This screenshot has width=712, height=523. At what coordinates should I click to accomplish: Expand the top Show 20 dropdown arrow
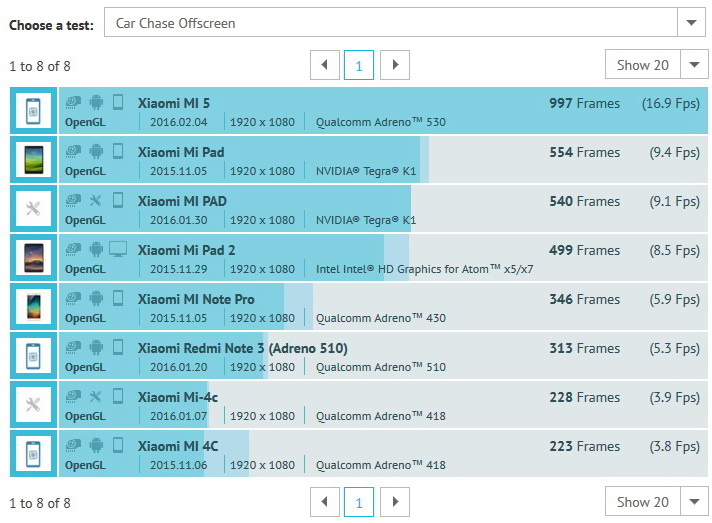pos(694,64)
